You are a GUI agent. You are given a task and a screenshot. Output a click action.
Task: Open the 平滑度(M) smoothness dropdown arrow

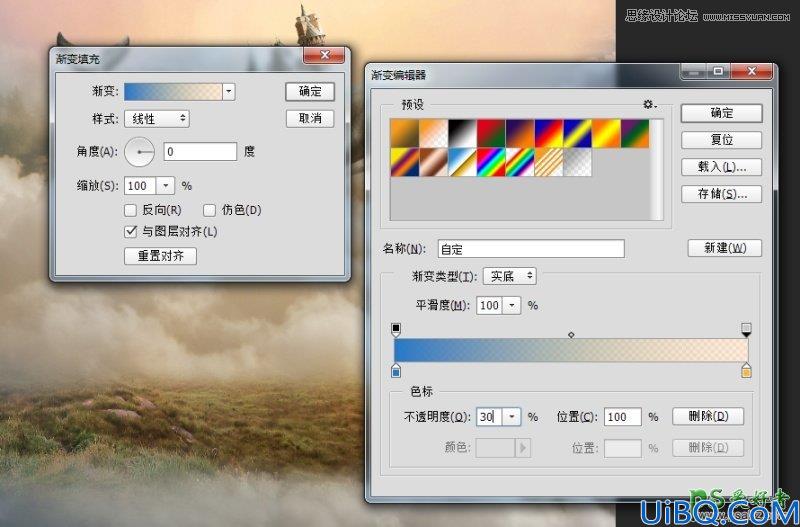click(512, 306)
